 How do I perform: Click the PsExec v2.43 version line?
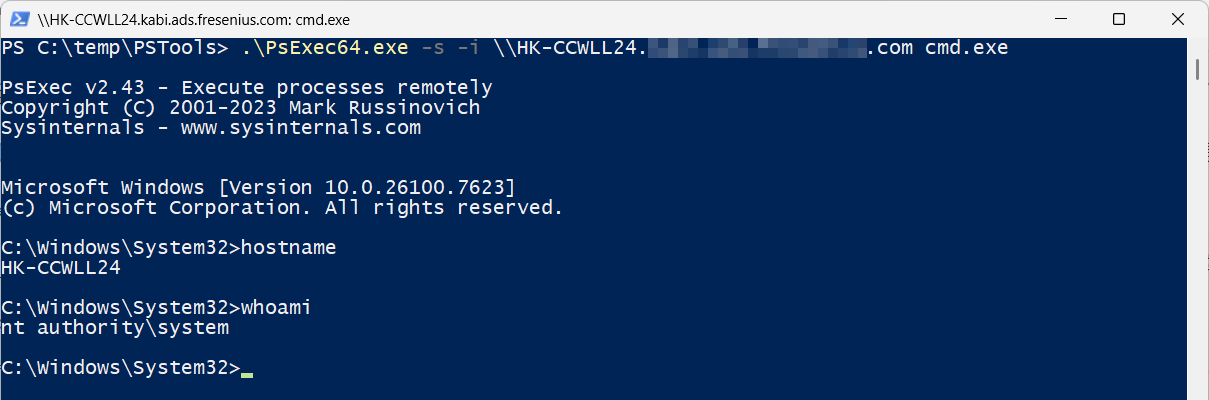[246, 88]
